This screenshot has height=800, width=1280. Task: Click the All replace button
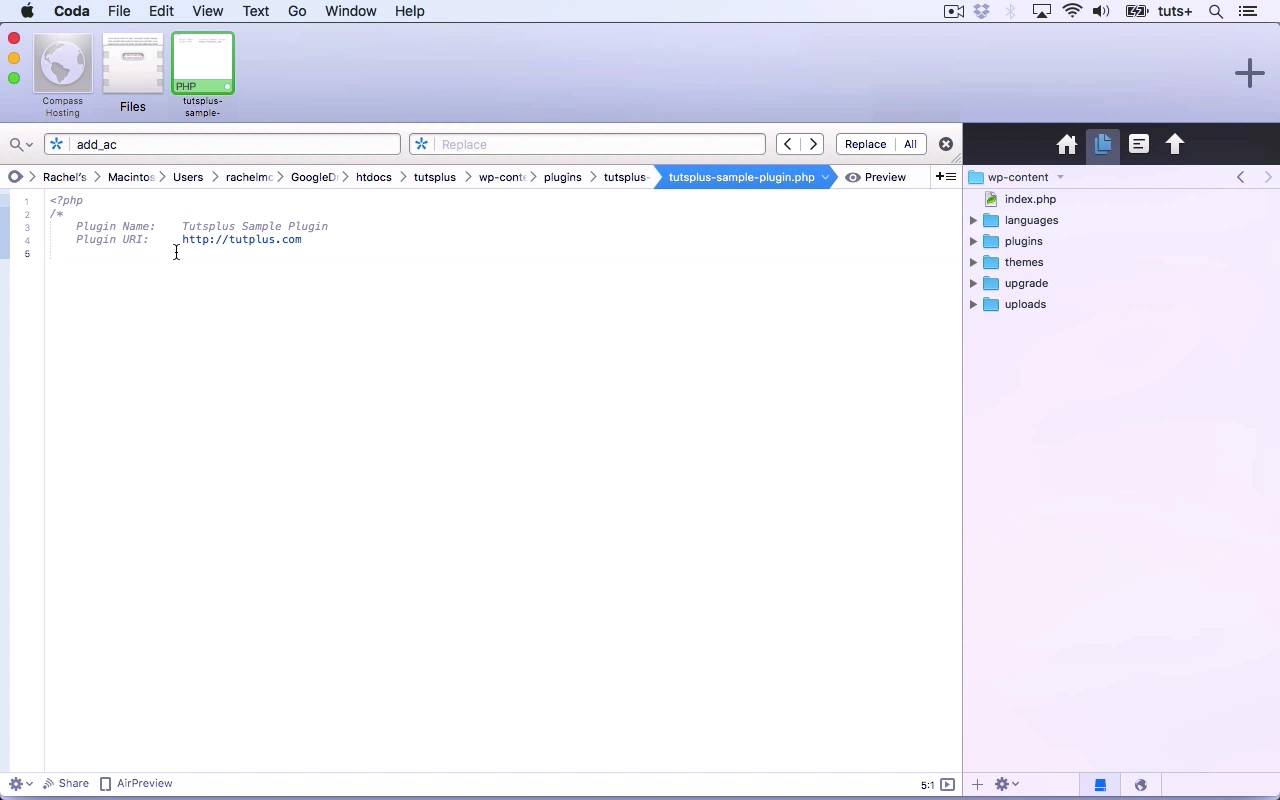[910, 144]
